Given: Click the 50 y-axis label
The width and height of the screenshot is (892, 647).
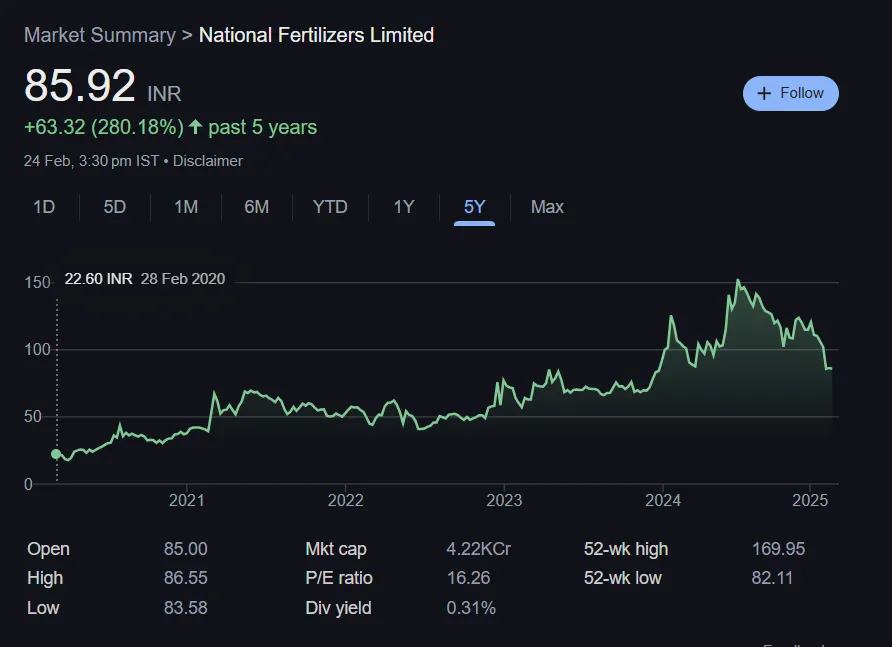Looking at the screenshot, I should point(32,417).
